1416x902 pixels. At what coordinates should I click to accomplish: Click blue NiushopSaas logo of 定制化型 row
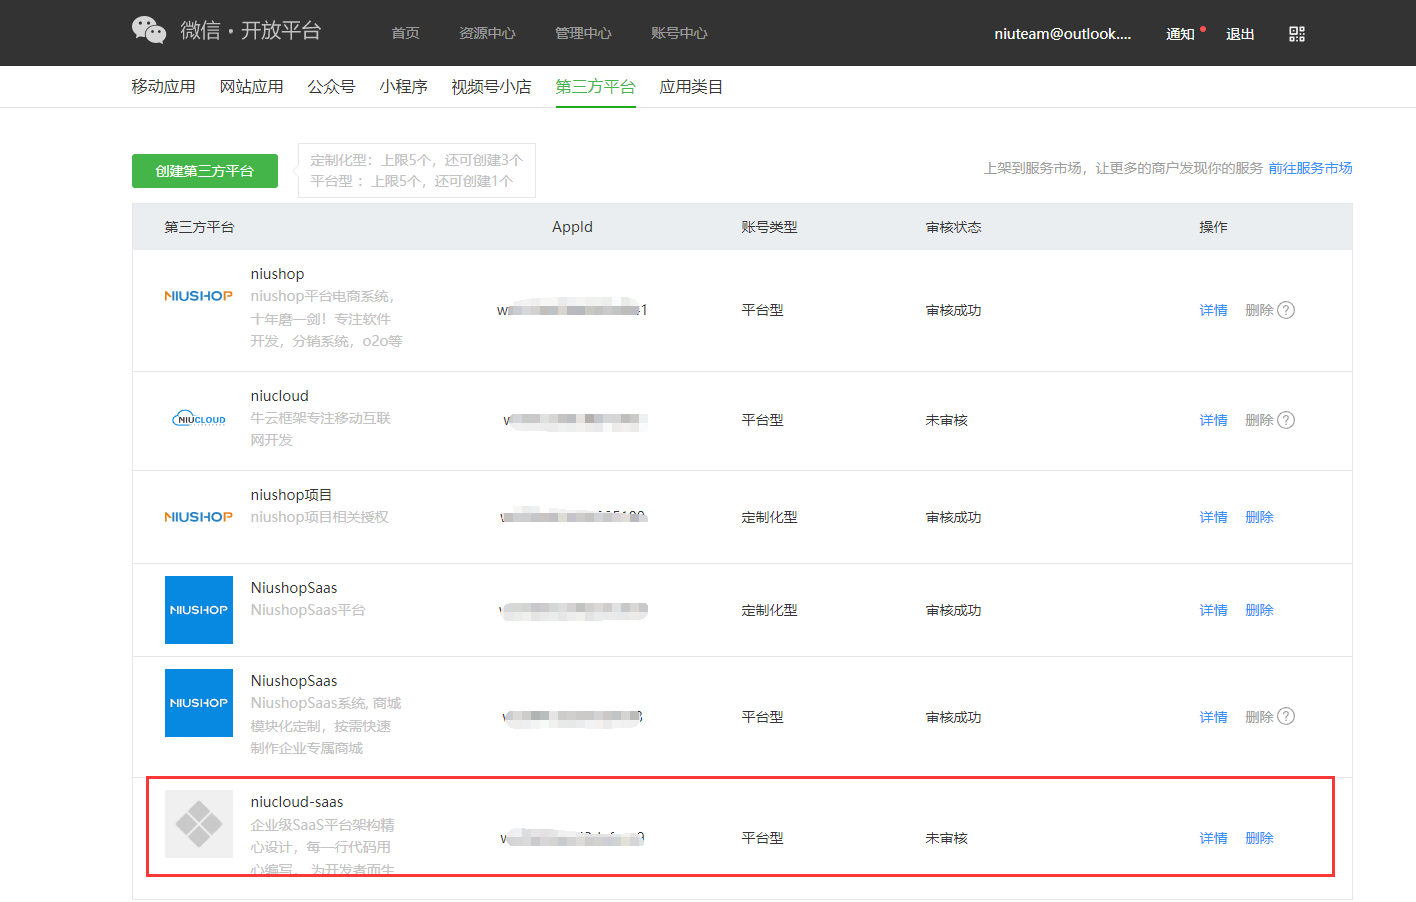(199, 610)
